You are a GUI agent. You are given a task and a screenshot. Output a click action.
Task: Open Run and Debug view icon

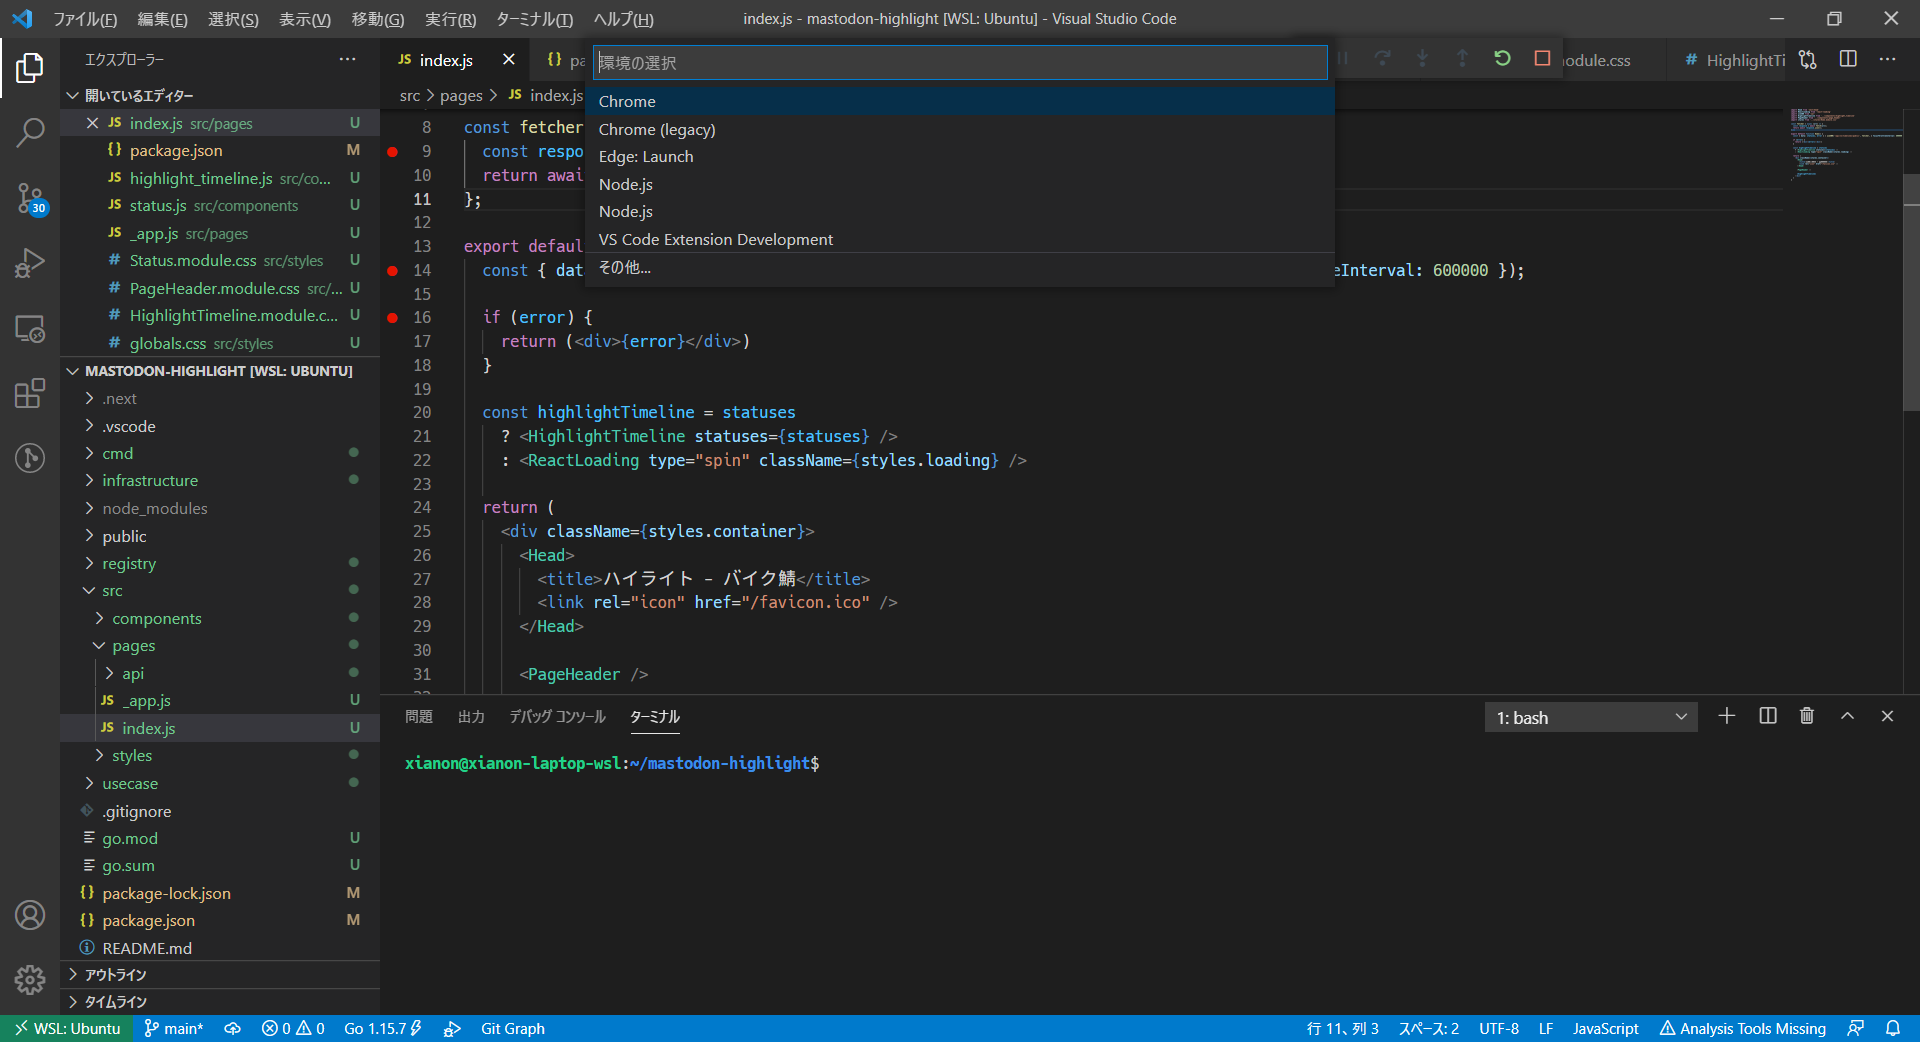[30, 263]
